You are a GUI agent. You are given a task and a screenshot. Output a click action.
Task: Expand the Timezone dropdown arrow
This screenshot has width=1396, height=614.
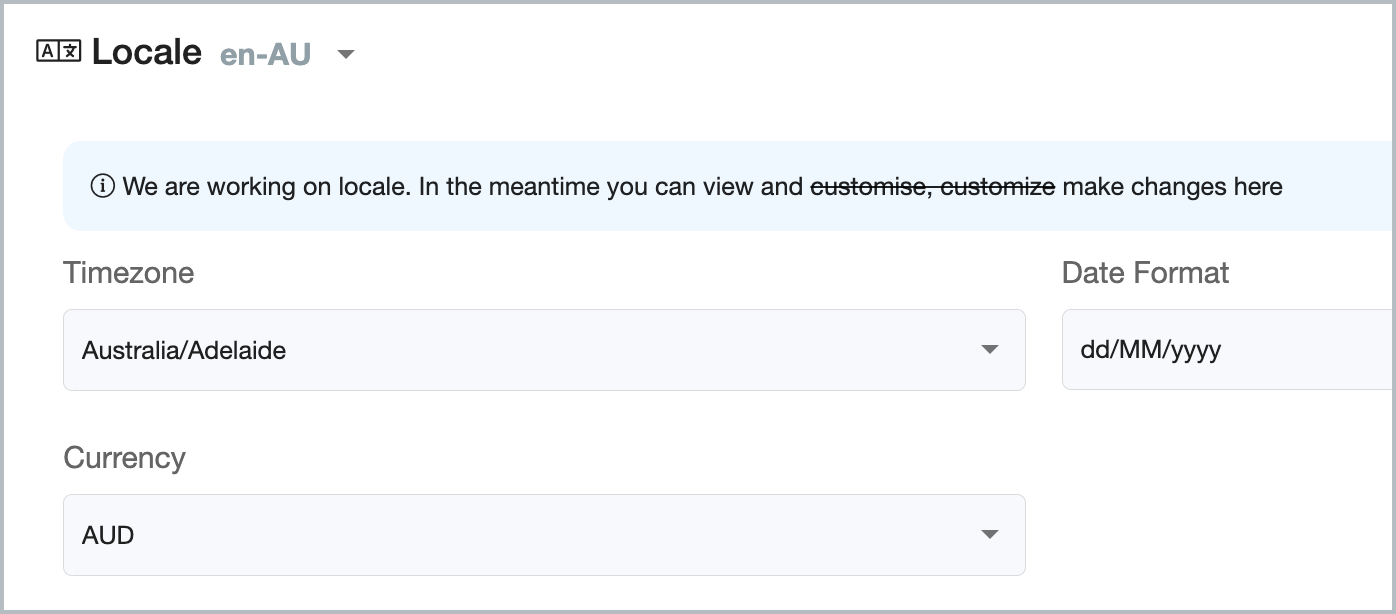pyautogui.click(x=989, y=350)
